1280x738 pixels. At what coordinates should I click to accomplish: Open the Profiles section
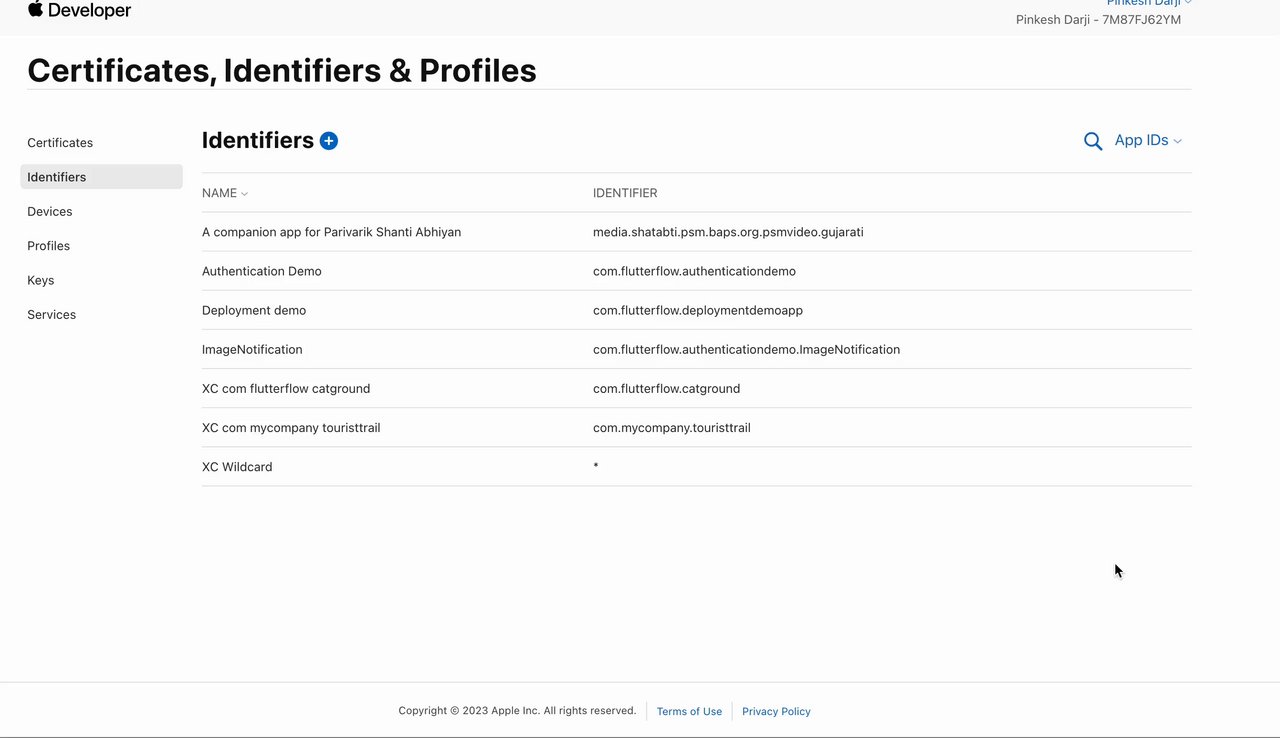(x=49, y=246)
